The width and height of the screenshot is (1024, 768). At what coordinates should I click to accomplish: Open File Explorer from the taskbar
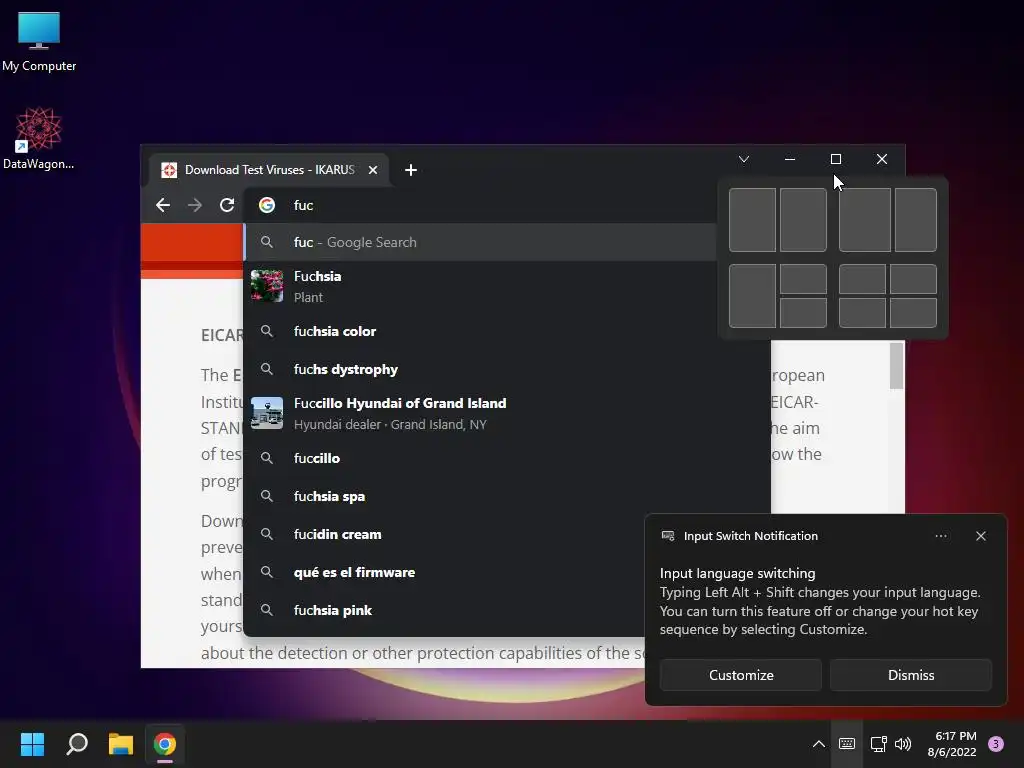121,744
